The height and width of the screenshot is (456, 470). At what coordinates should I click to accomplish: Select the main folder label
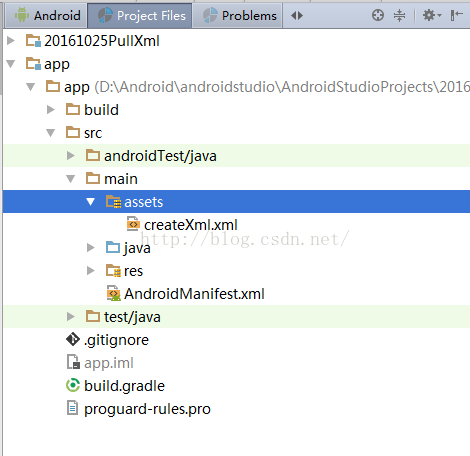pyautogui.click(x=121, y=179)
